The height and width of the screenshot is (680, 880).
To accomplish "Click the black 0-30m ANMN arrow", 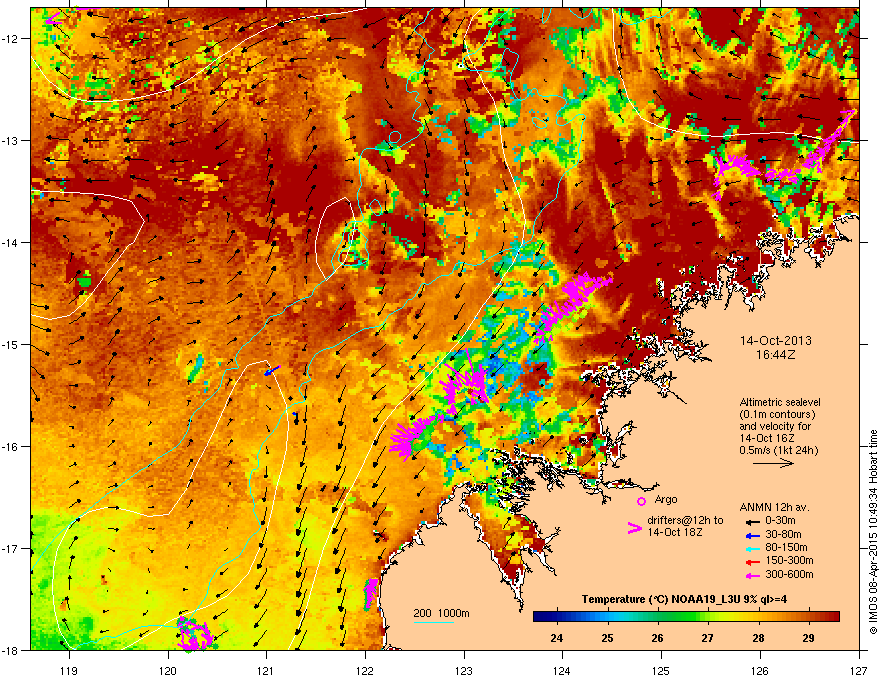I will click(753, 522).
